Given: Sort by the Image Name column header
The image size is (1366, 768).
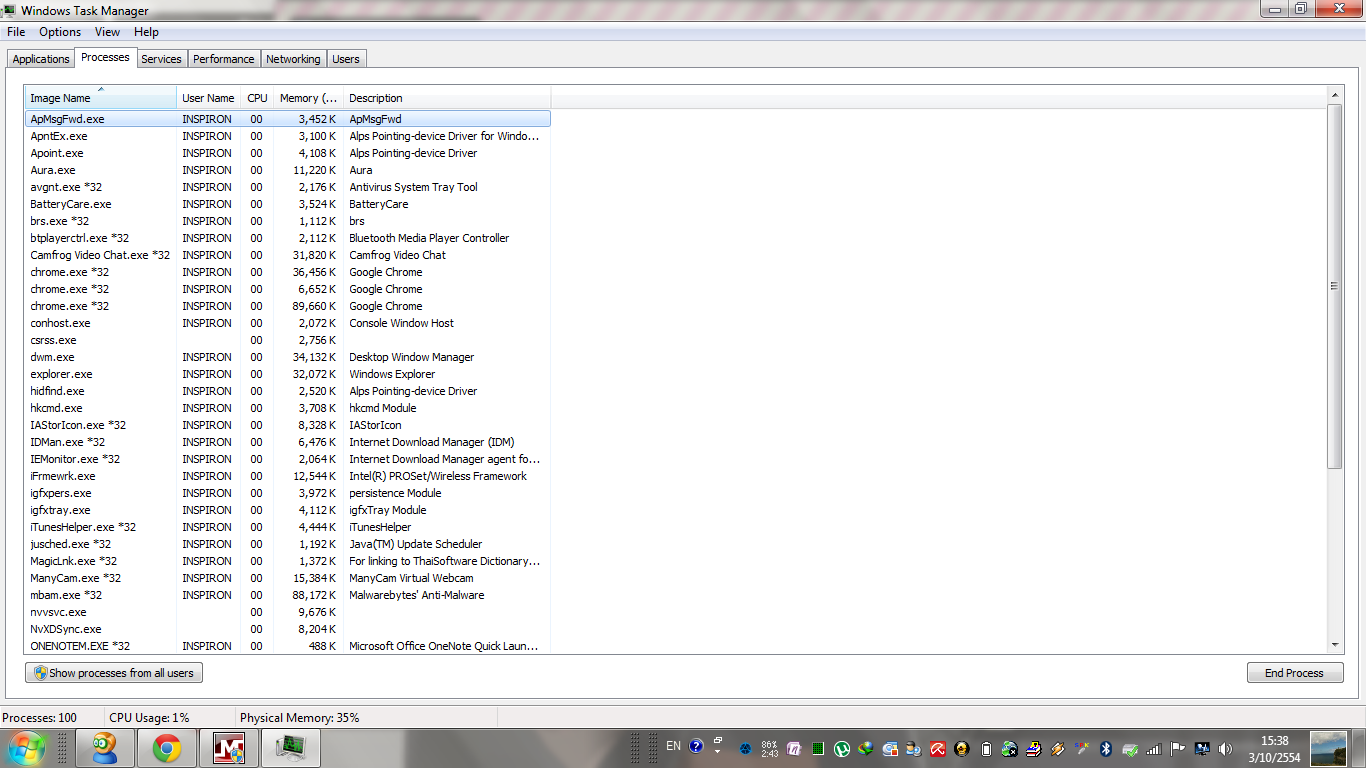Looking at the screenshot, I should click(x=101, y=98).
